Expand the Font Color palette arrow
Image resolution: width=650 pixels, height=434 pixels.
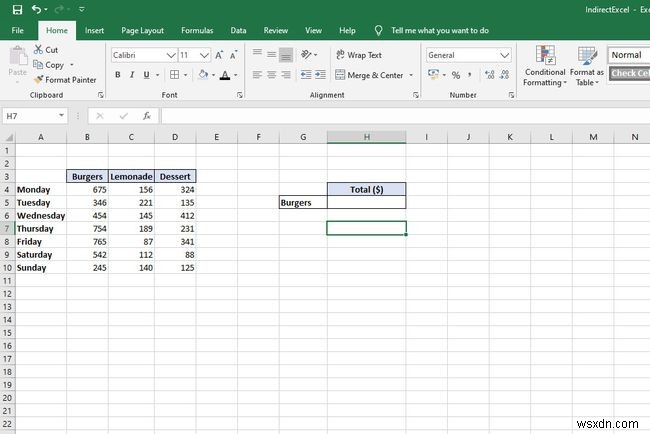click(235, 75)
